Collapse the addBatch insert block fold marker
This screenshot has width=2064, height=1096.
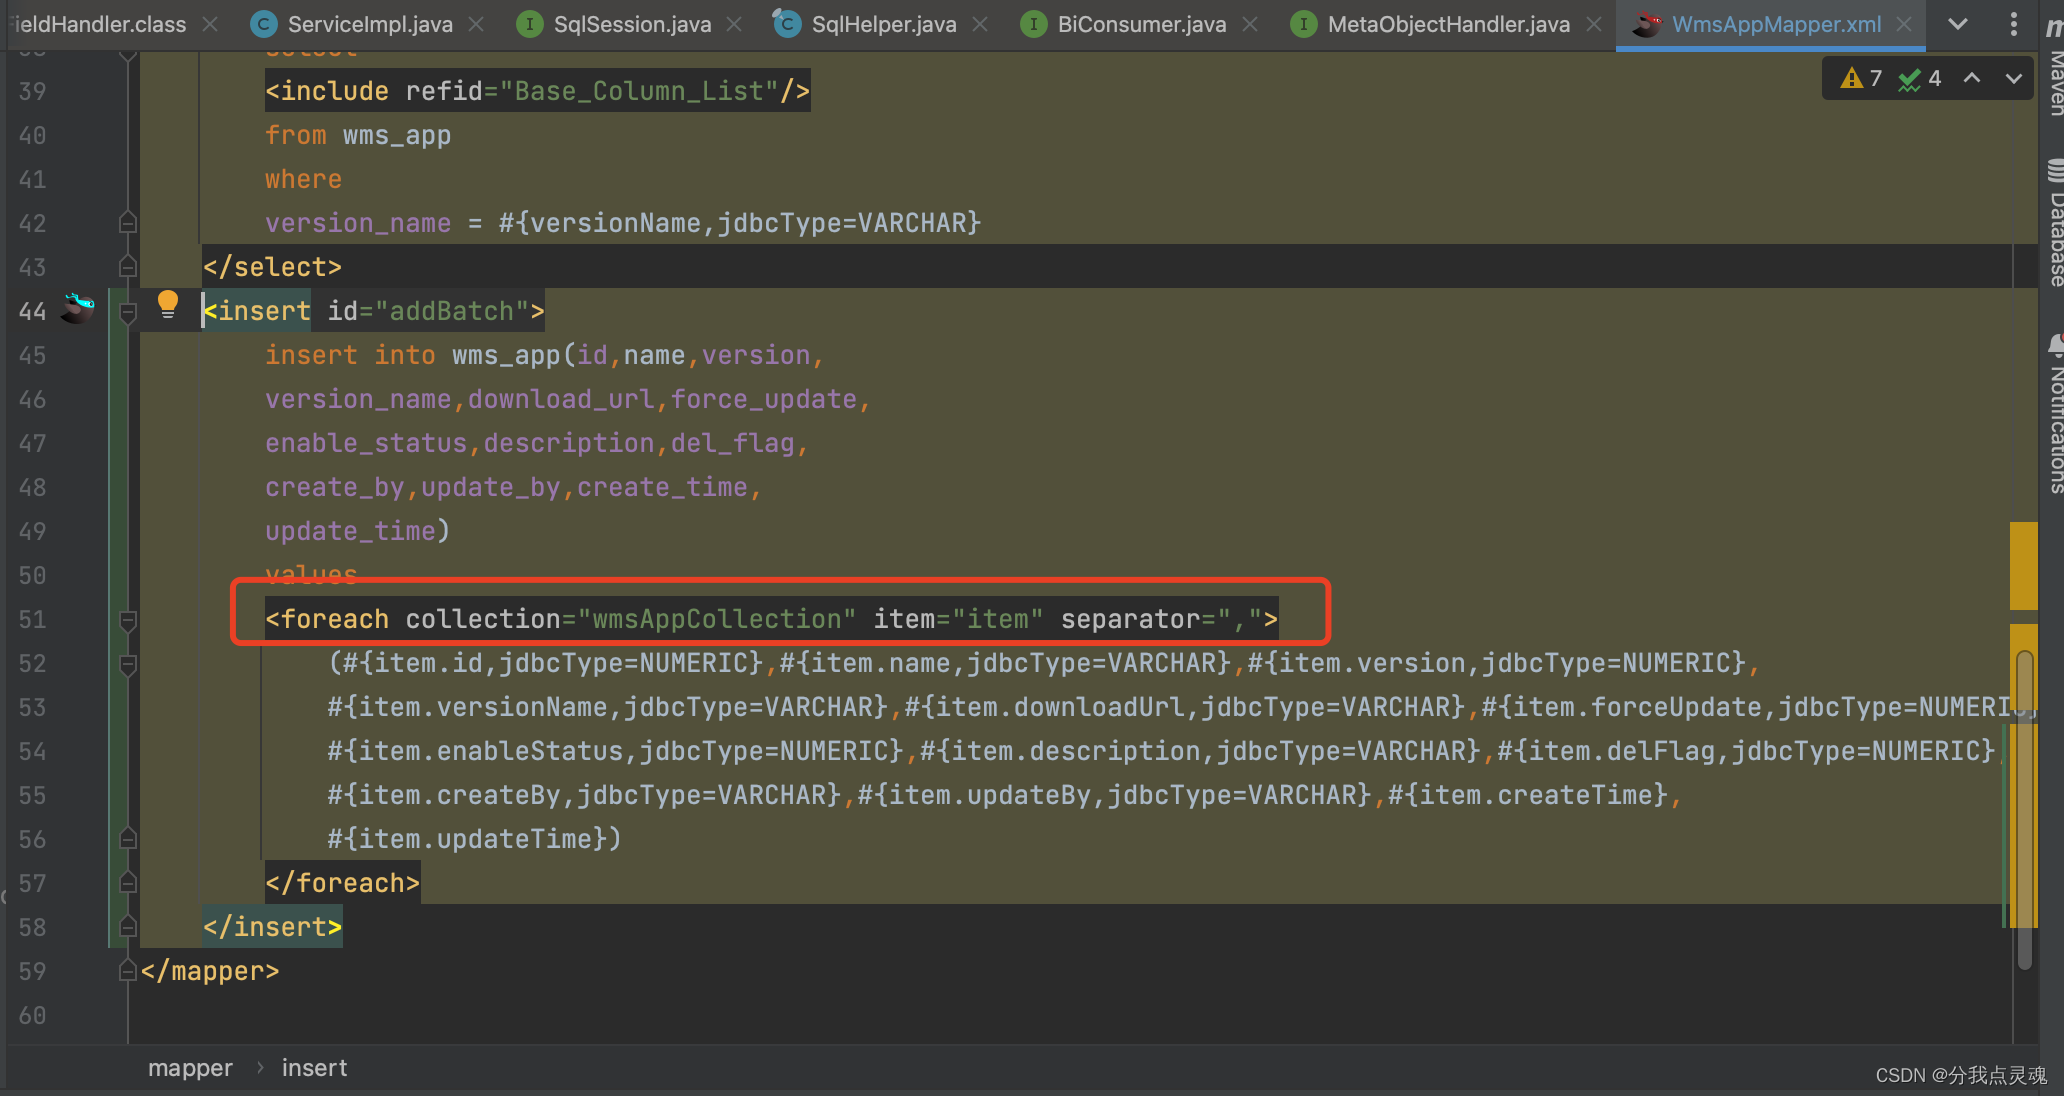127,311
